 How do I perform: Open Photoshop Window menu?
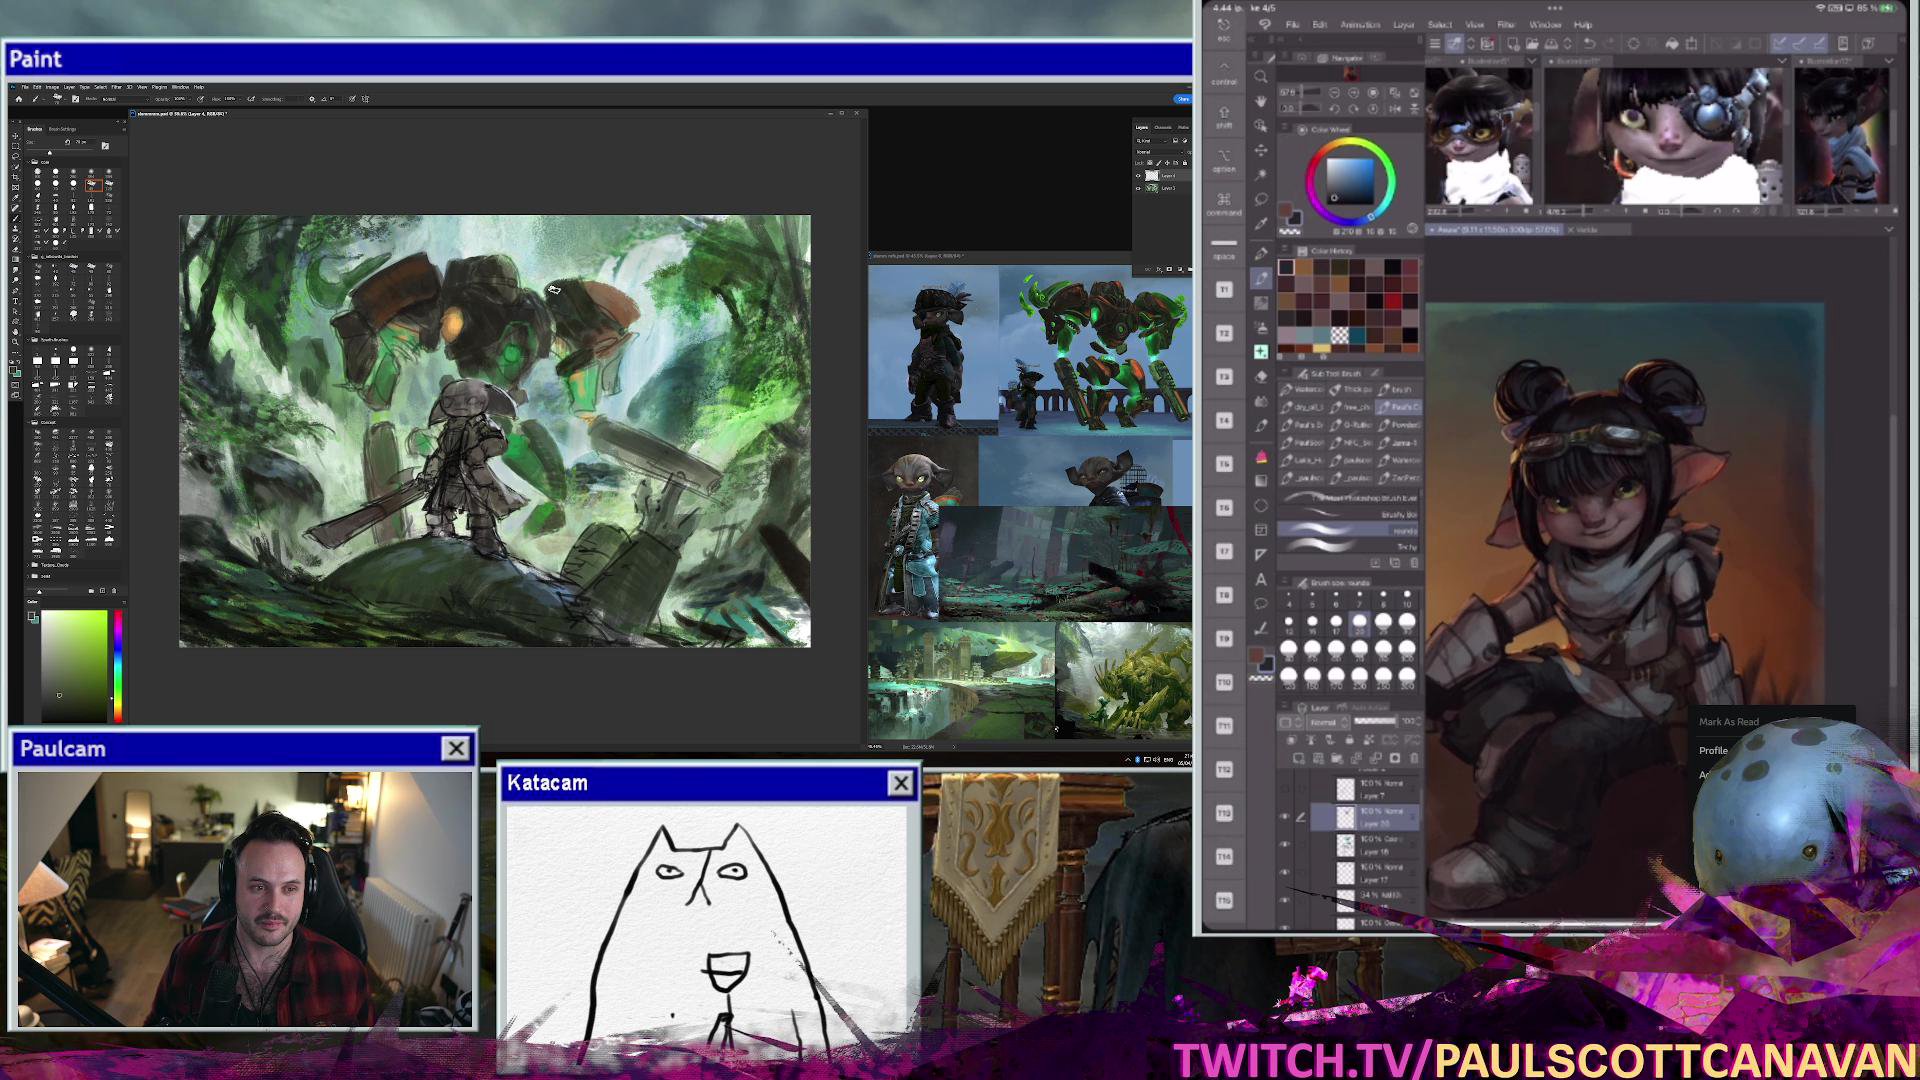[x=180, y=87]
